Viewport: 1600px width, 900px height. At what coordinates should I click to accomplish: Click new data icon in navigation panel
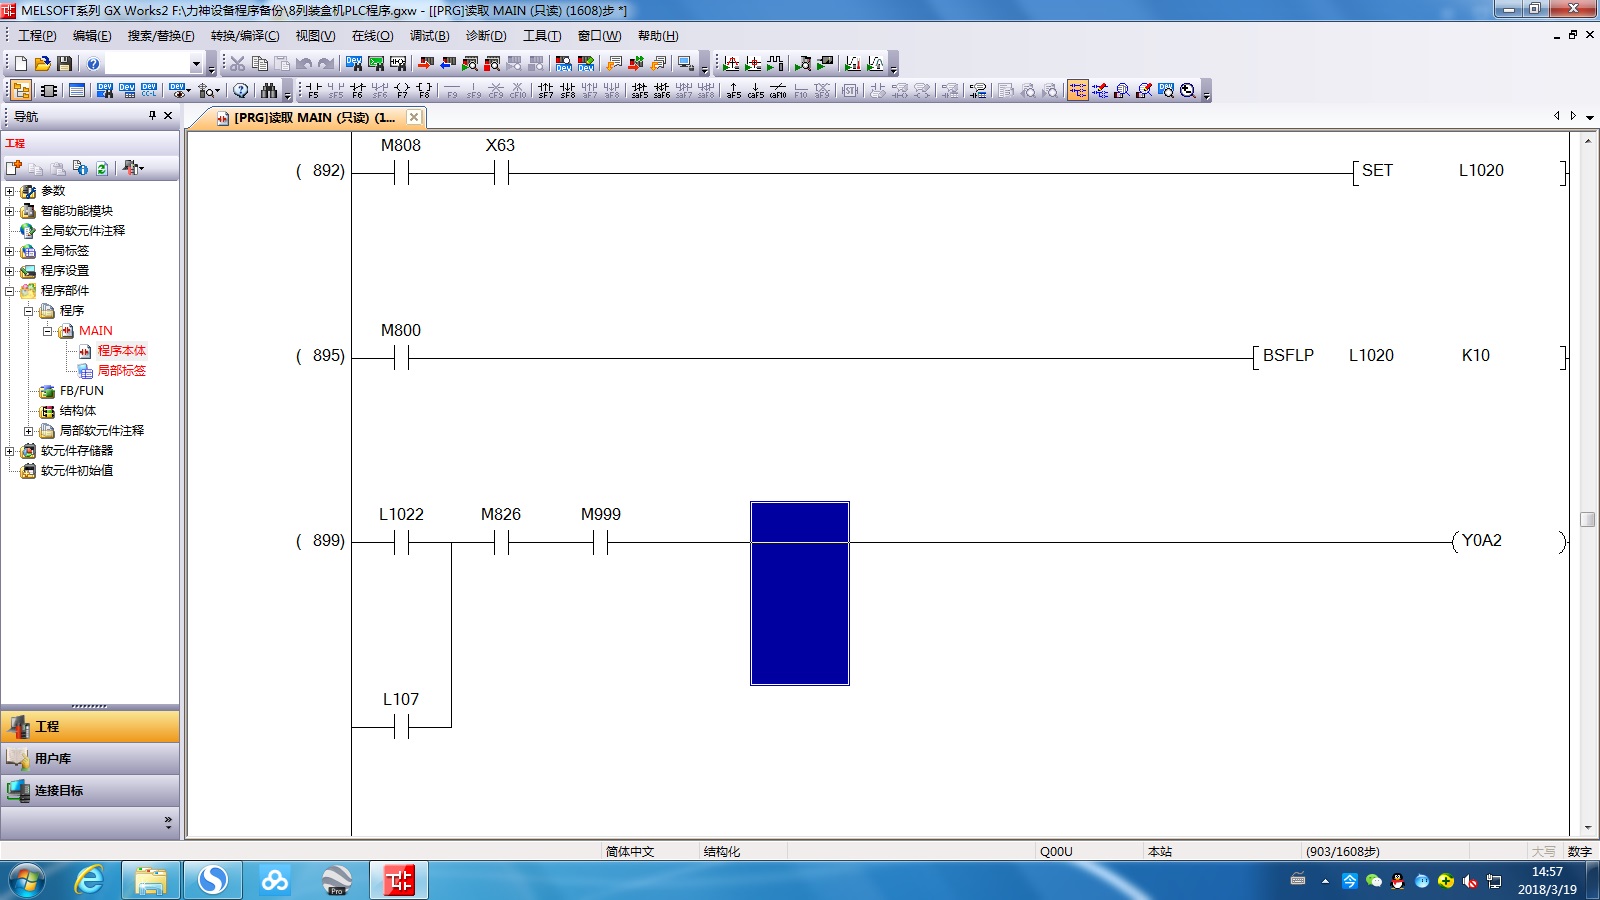point(14,168)
